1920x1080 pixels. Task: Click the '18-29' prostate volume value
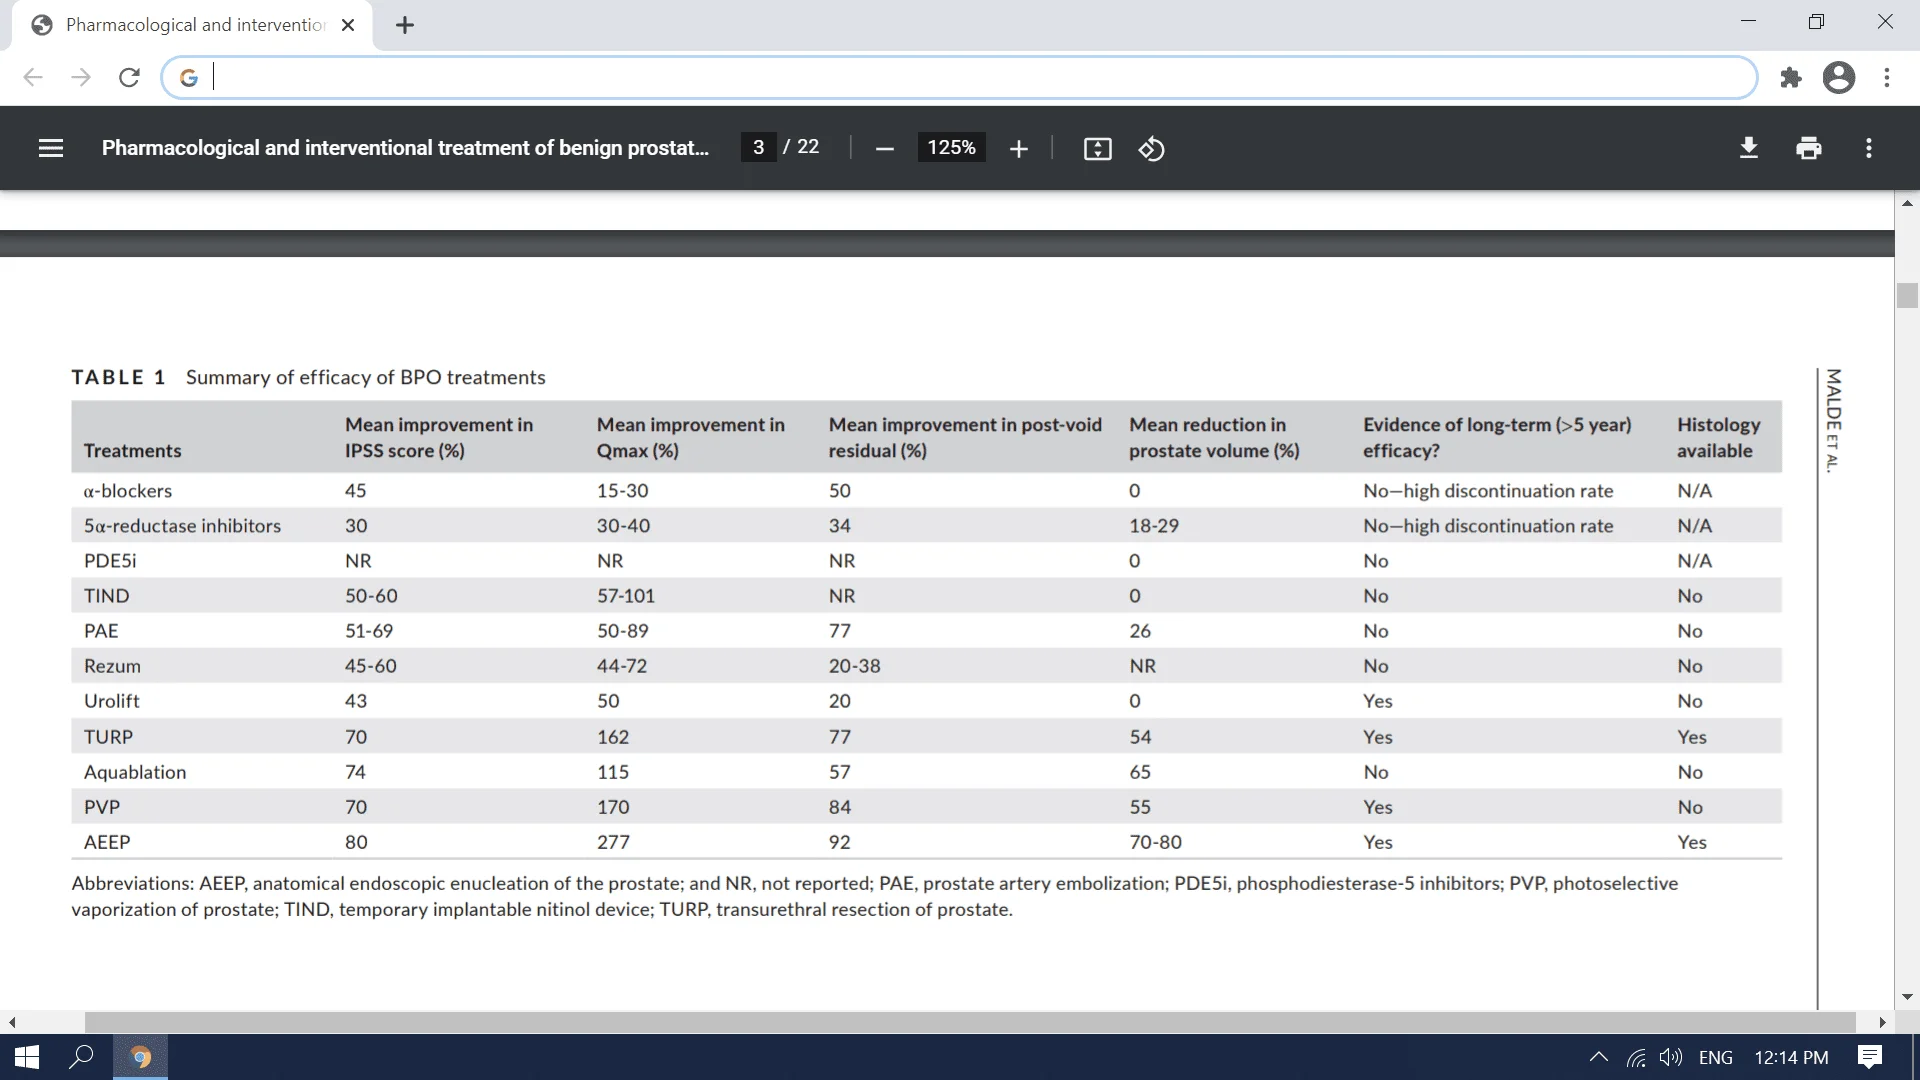pyautogui.click(x=1154, y=526)
